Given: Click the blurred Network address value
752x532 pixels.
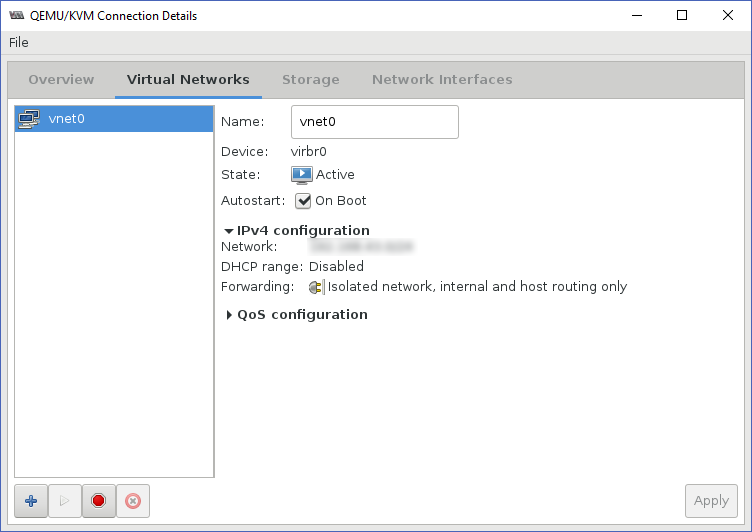Looking at the screenshot, I should (x=361, y=247).
